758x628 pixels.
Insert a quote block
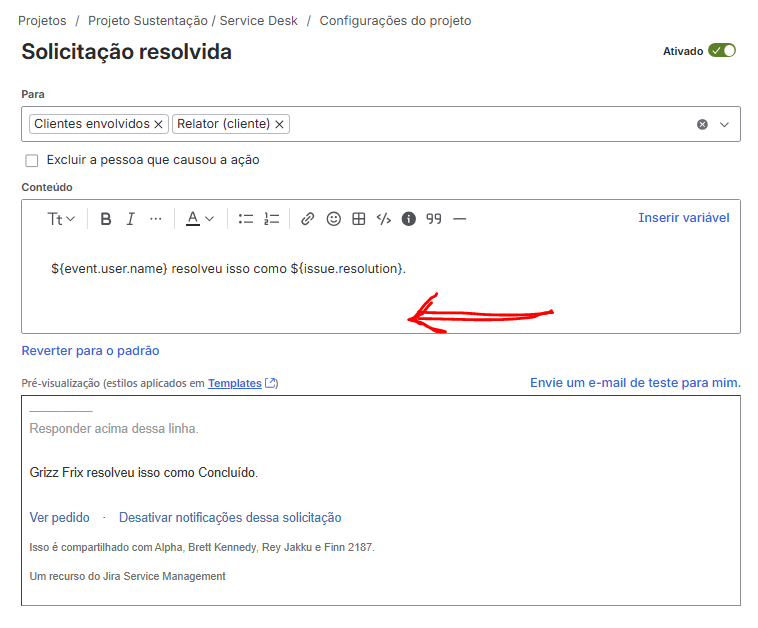coord(434,219)
